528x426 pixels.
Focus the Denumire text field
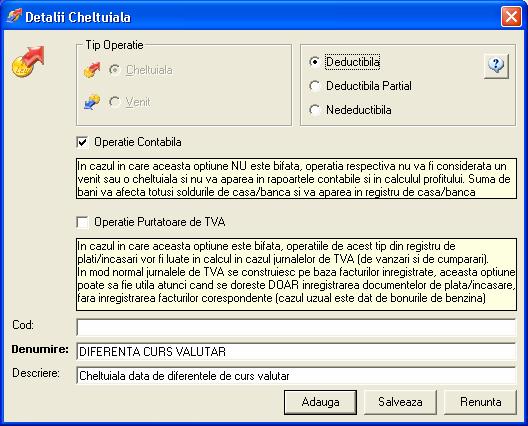coord(296,352)
